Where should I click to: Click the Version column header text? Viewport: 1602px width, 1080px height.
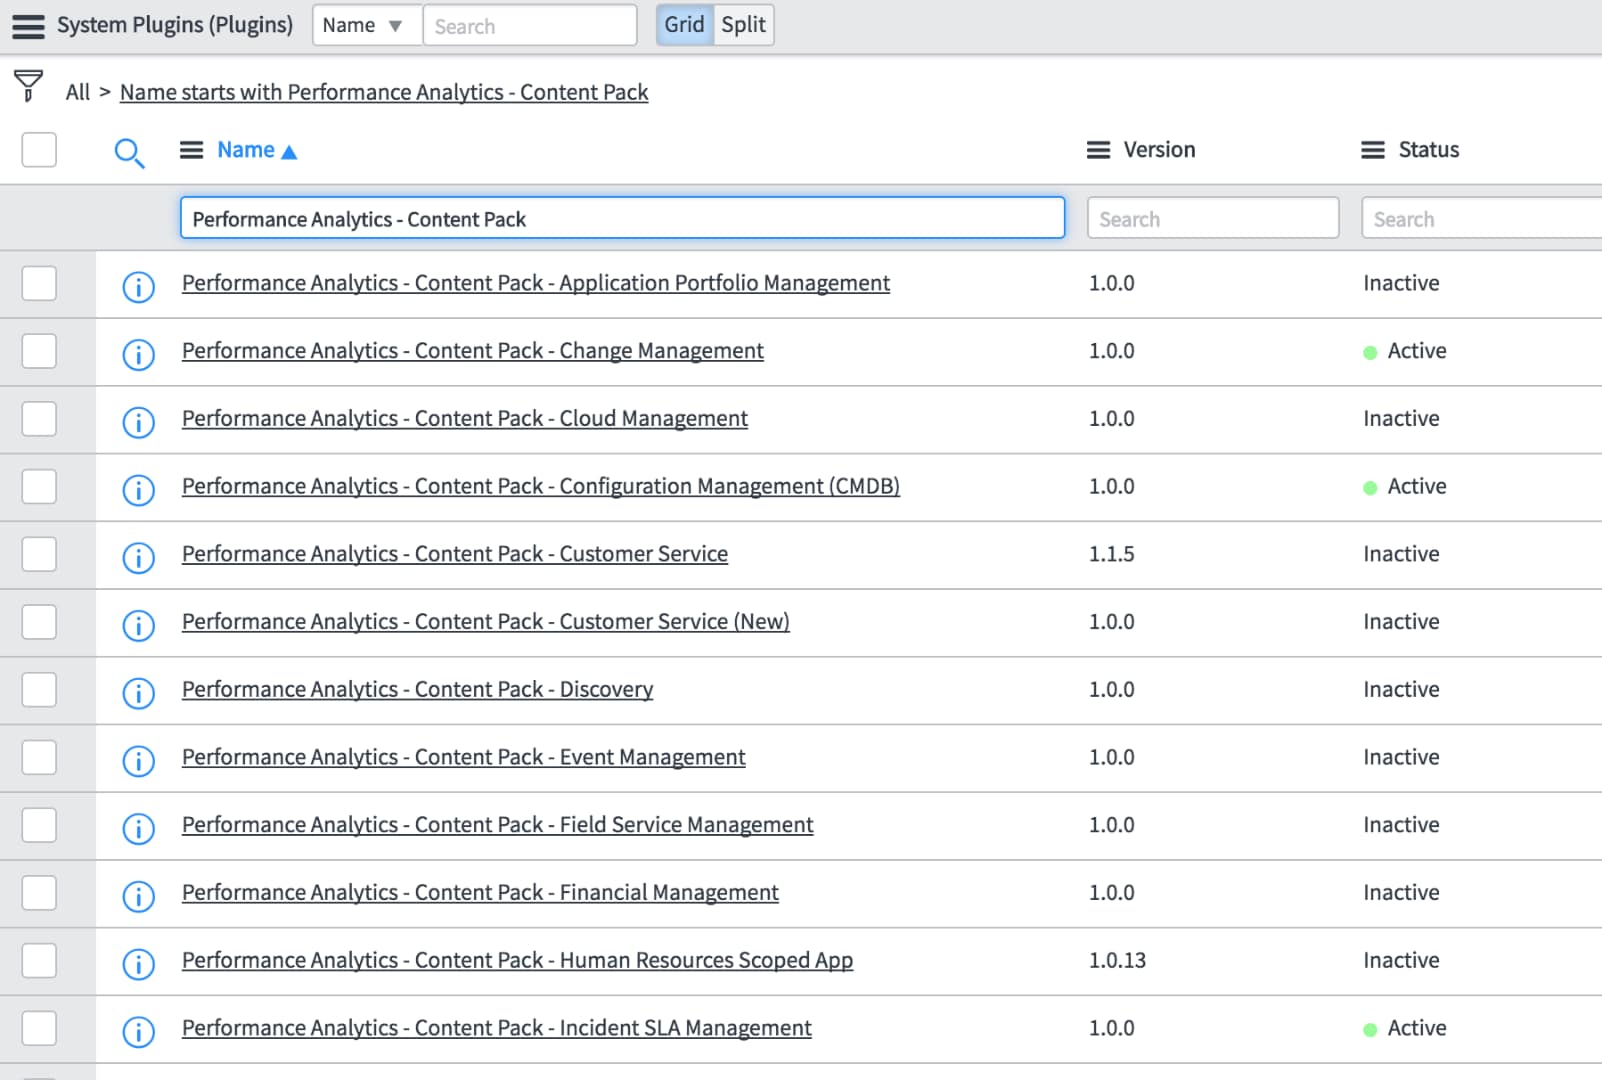(1160, 150)
